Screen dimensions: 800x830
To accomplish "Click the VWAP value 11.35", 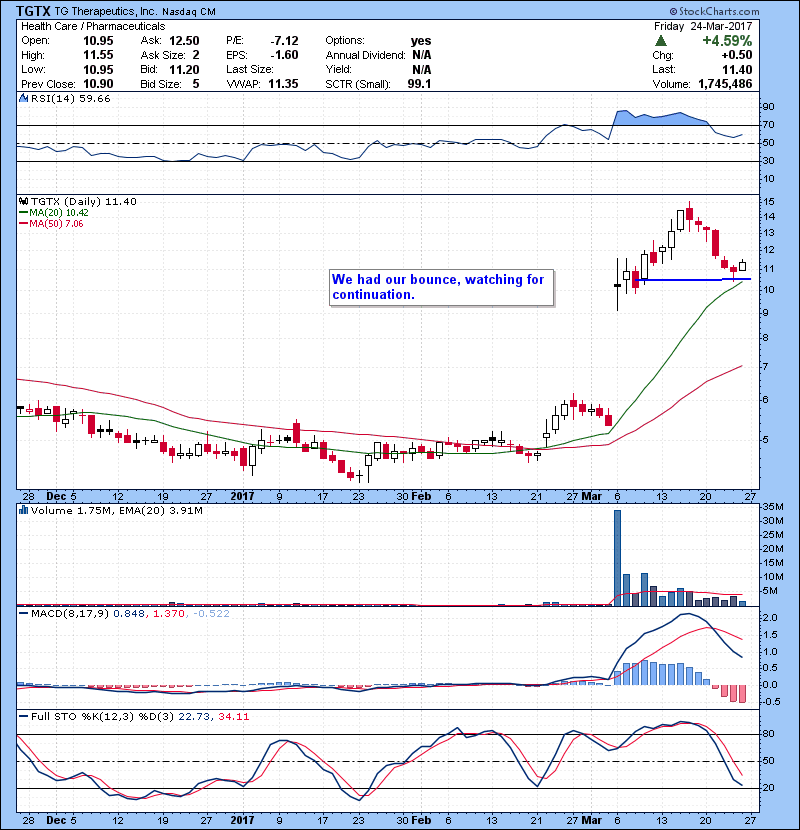I will click(283, 84).
